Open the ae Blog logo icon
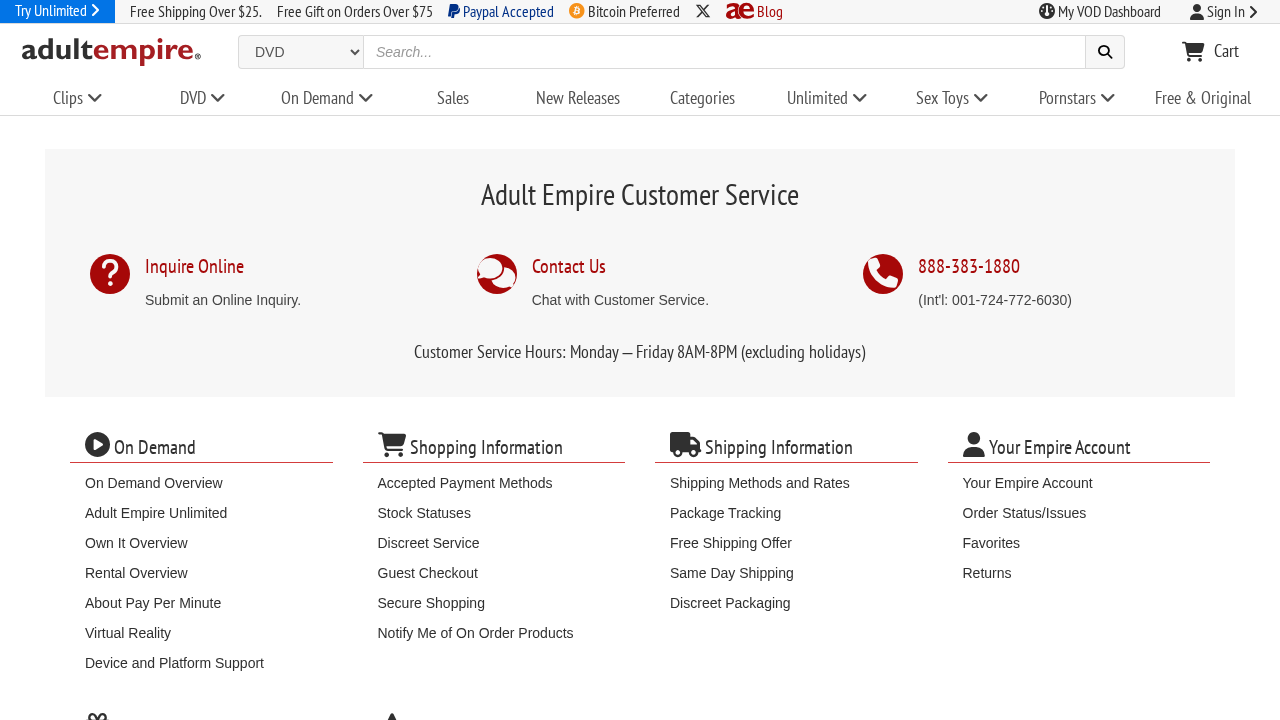1280x720 pixels. [x=740, y=11]
